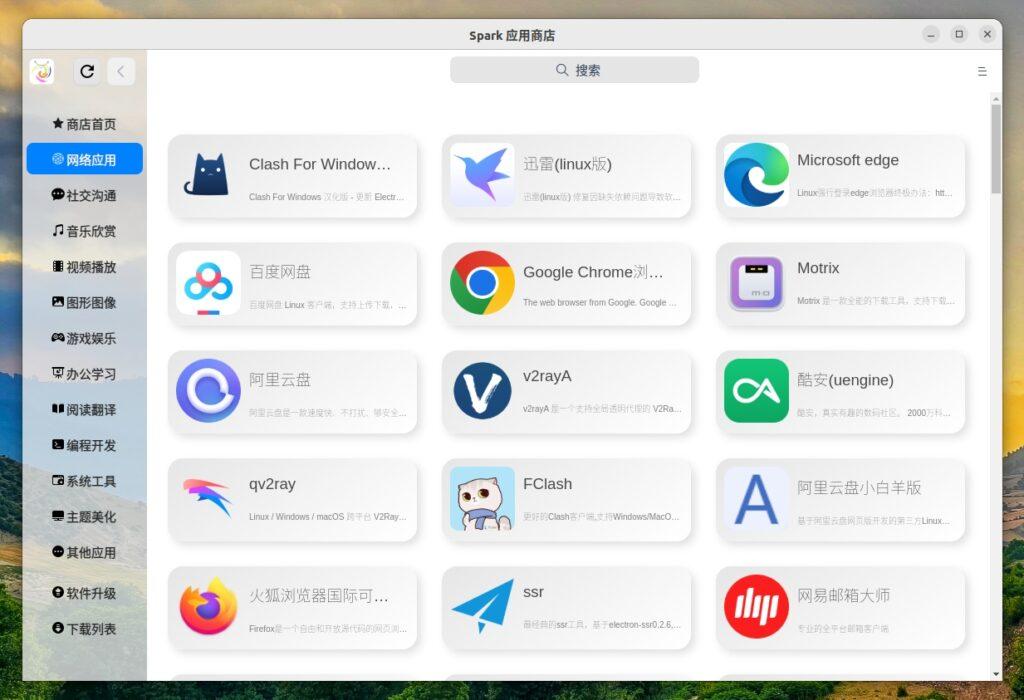The height and width of the screenshot is (700, 1024).
Task: Switch to 商店首页 in the sidebar
Action: 84,124
